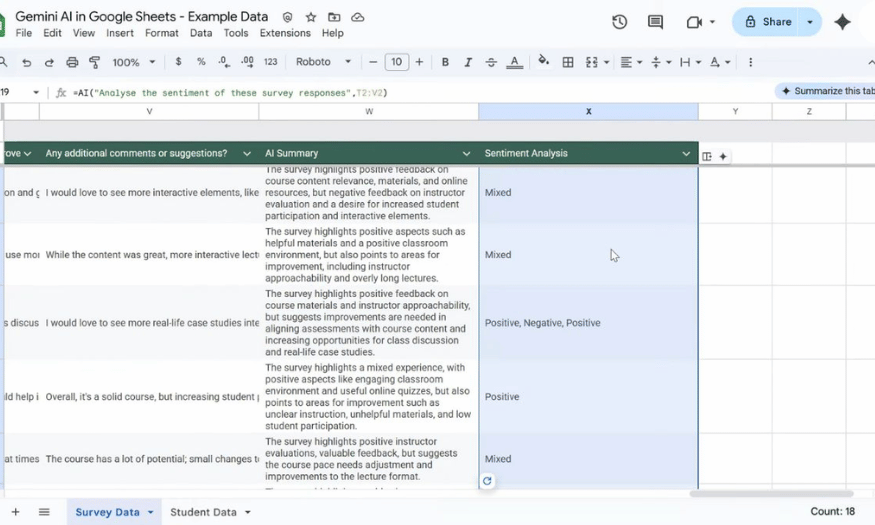Open the Tools menu

tap(236, 33)
